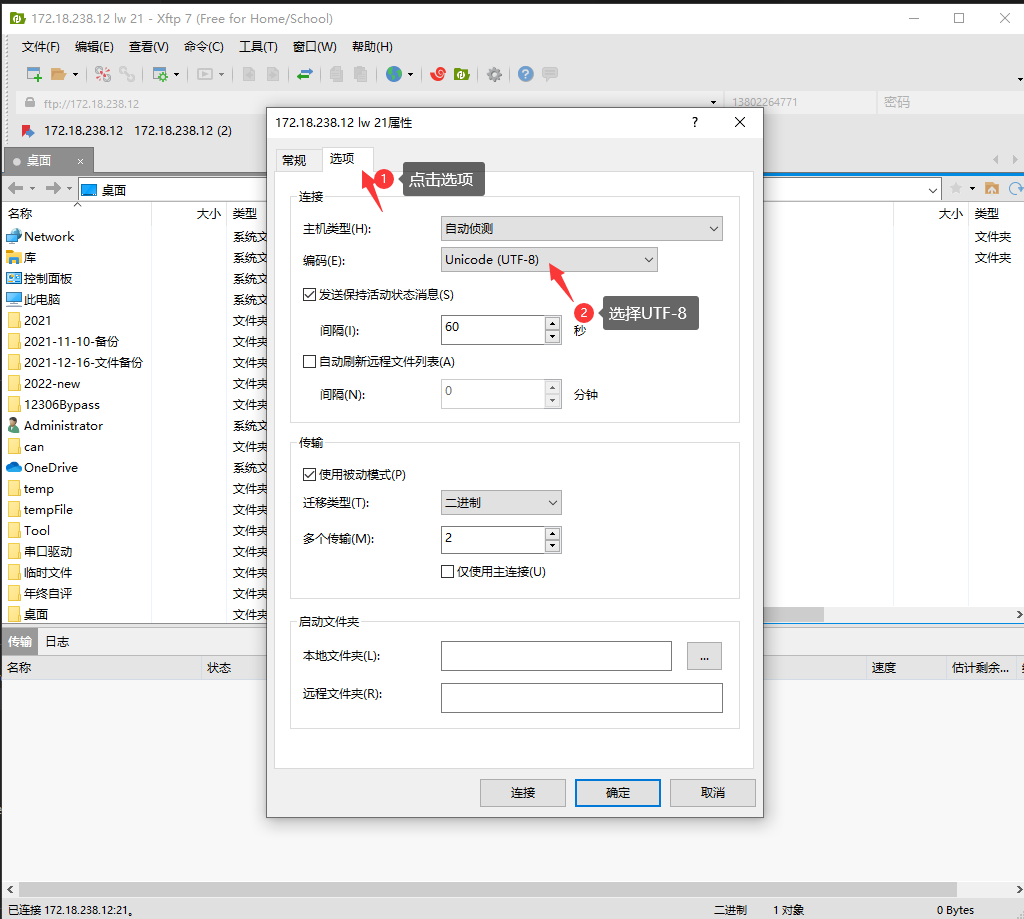
Task: Open a new connection session
Action: (x=33, y=74)
